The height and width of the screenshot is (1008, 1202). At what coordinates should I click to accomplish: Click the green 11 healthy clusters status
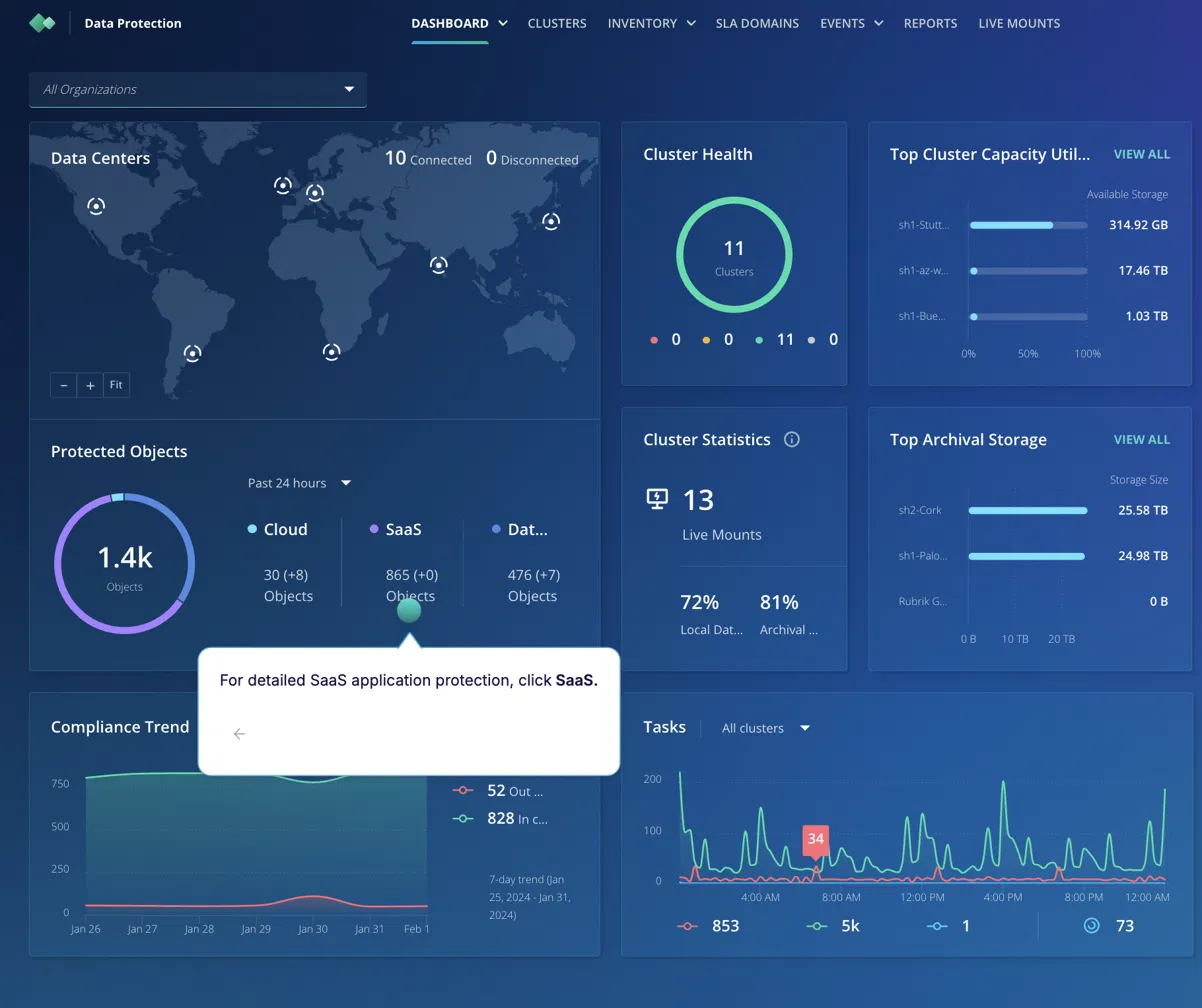click(x=775, y=340)
